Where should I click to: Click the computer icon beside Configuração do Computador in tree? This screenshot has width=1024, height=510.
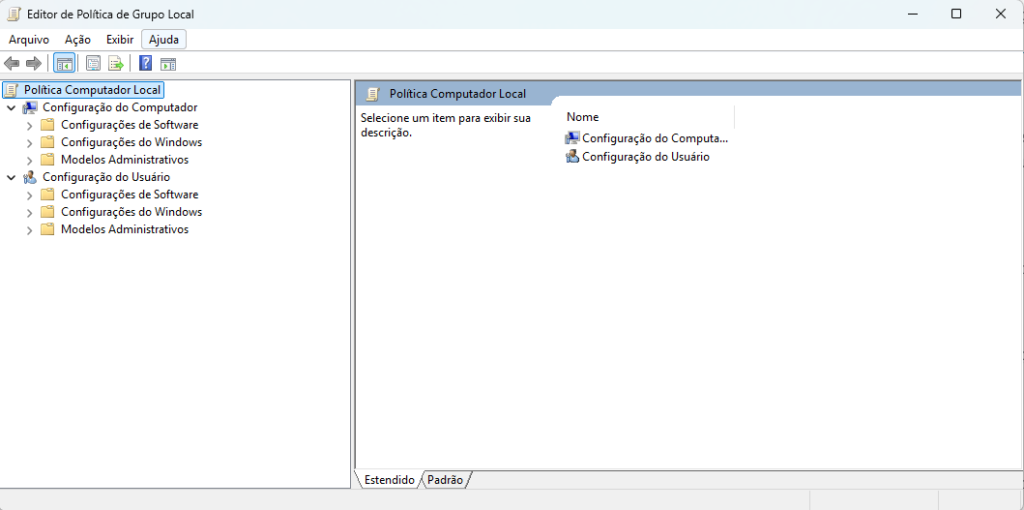pos(30,107)
